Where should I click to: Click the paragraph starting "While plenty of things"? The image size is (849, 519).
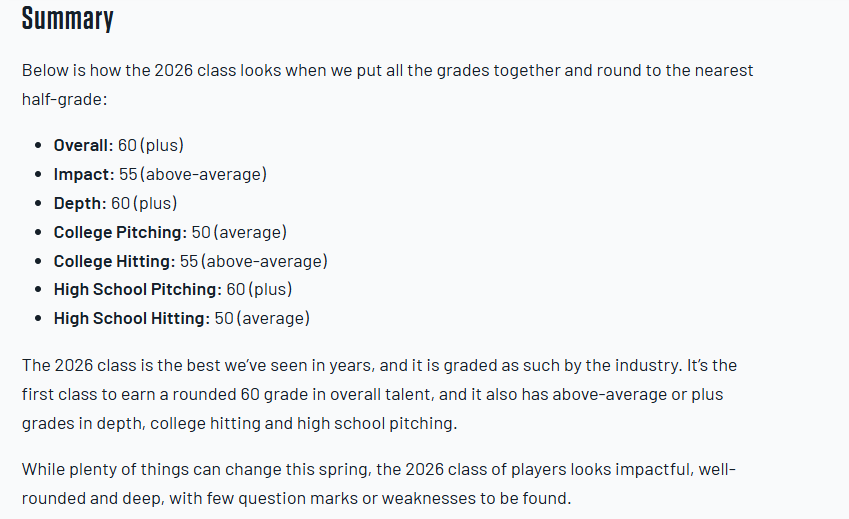coord(370,483)
